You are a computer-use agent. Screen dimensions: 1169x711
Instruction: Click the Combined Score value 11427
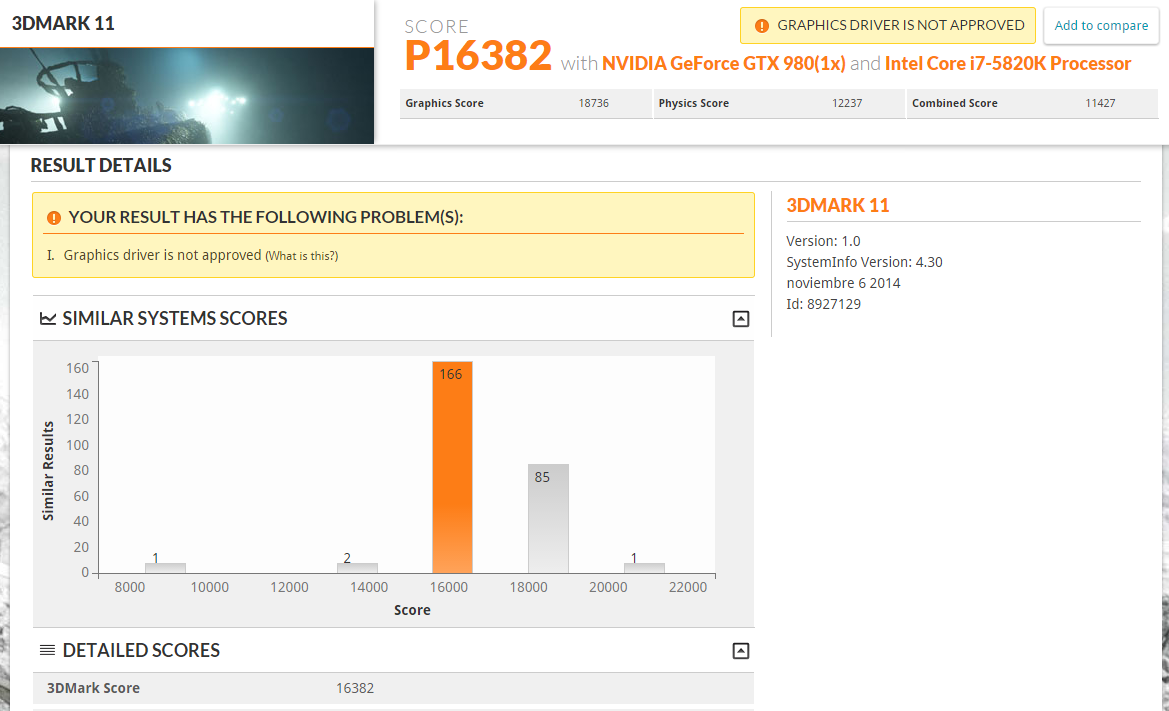pos(1100,104)
